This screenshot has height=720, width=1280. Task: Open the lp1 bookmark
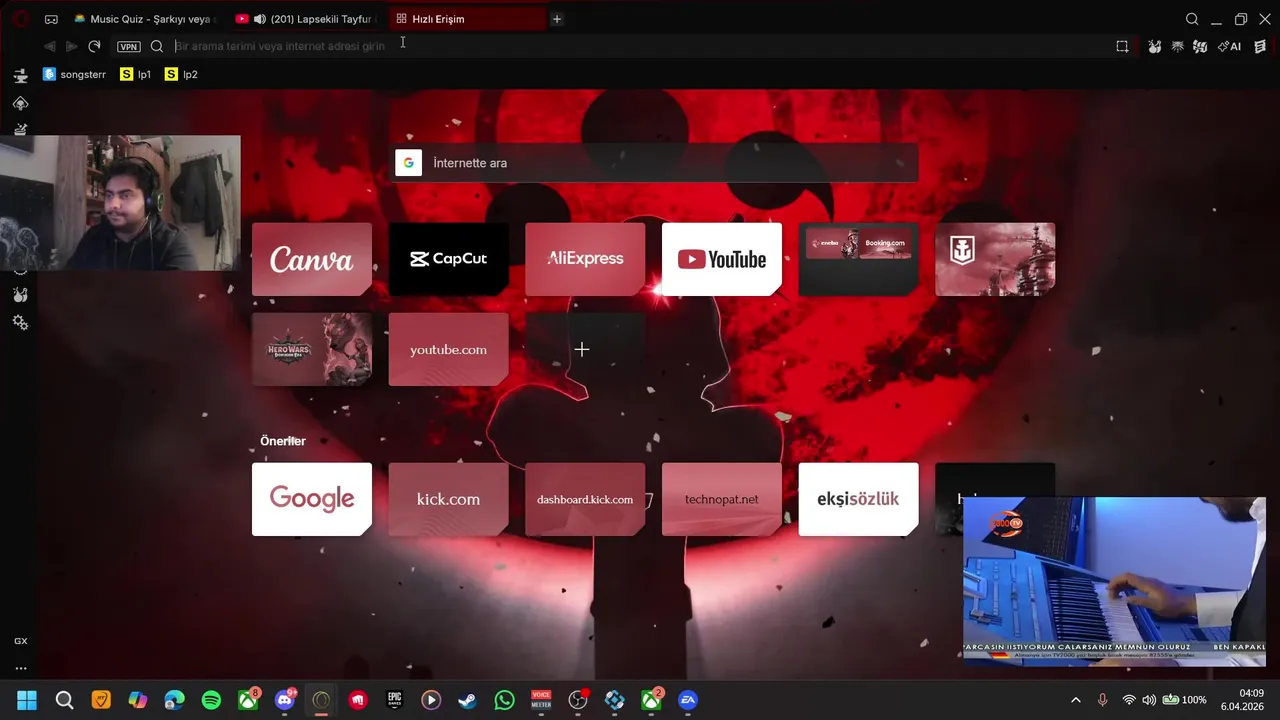click(135, 74)
